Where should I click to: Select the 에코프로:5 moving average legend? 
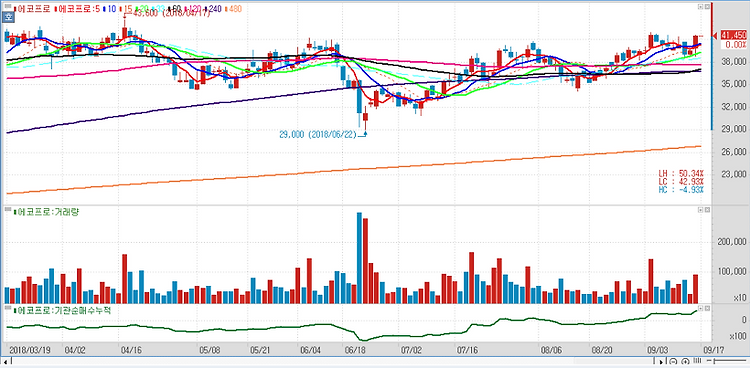[77, 9]
